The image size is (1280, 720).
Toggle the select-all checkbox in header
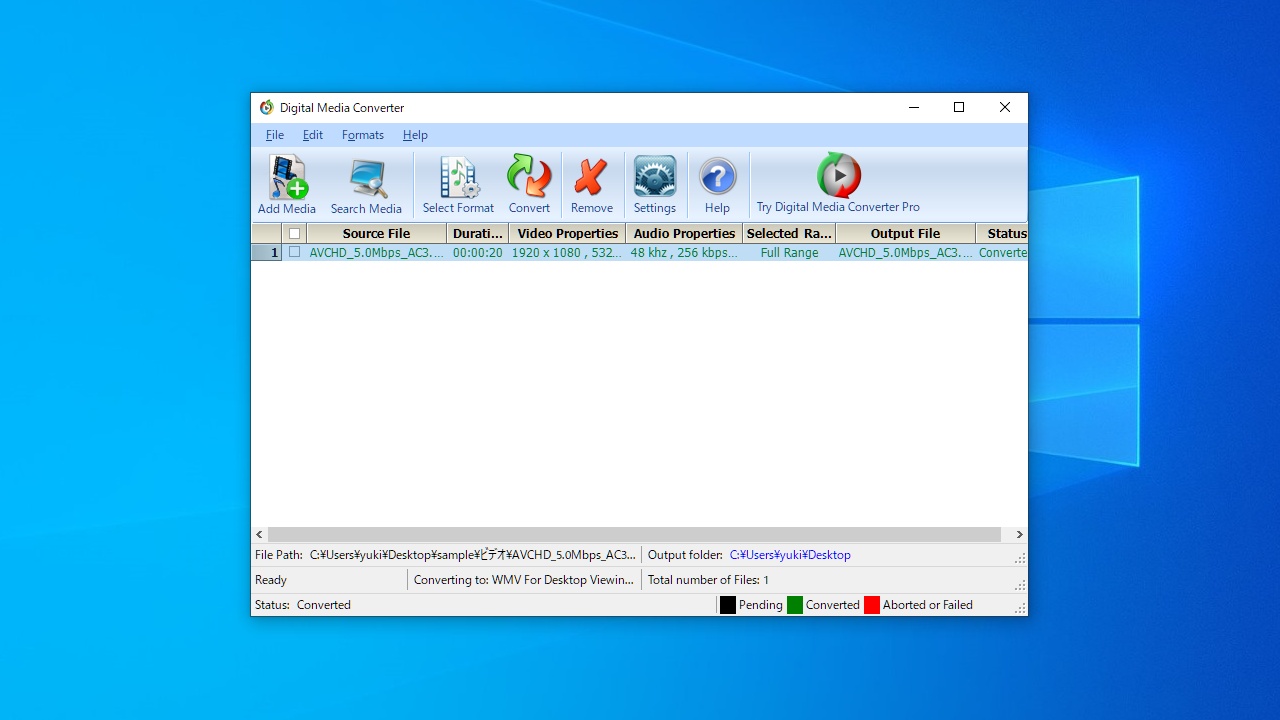point(294,234)
